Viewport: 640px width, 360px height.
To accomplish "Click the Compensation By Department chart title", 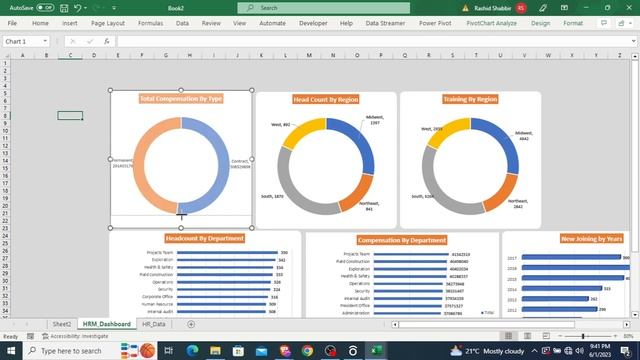I will coord(402,240).
